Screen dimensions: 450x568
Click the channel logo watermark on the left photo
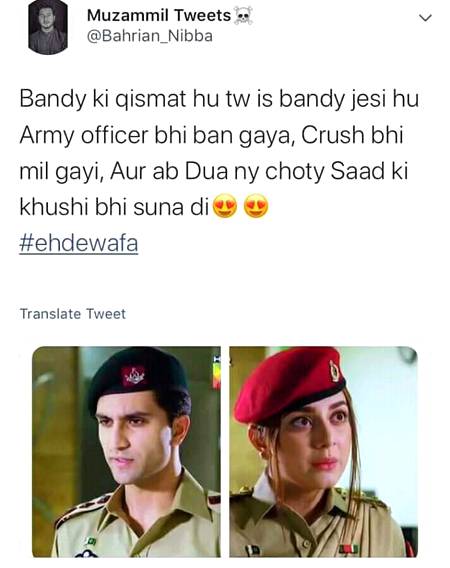217,372
